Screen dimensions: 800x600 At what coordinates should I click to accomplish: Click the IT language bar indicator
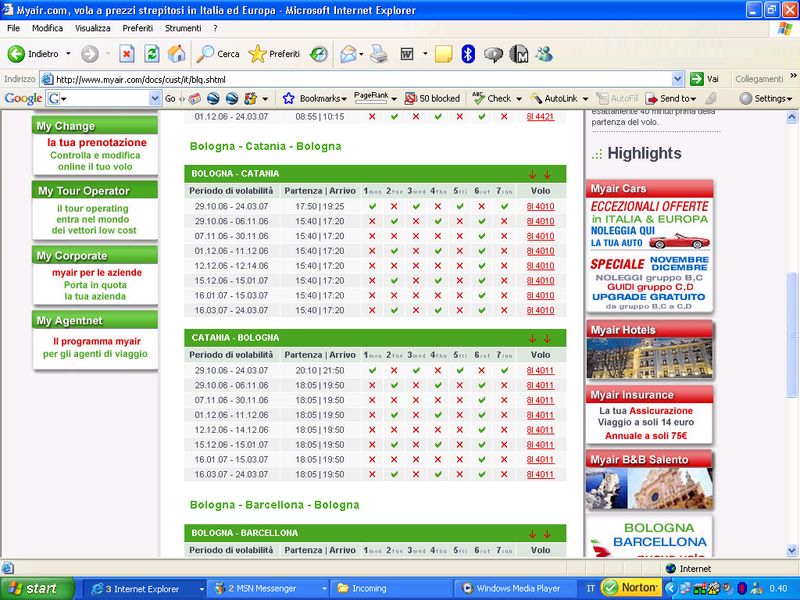(590, 588)
